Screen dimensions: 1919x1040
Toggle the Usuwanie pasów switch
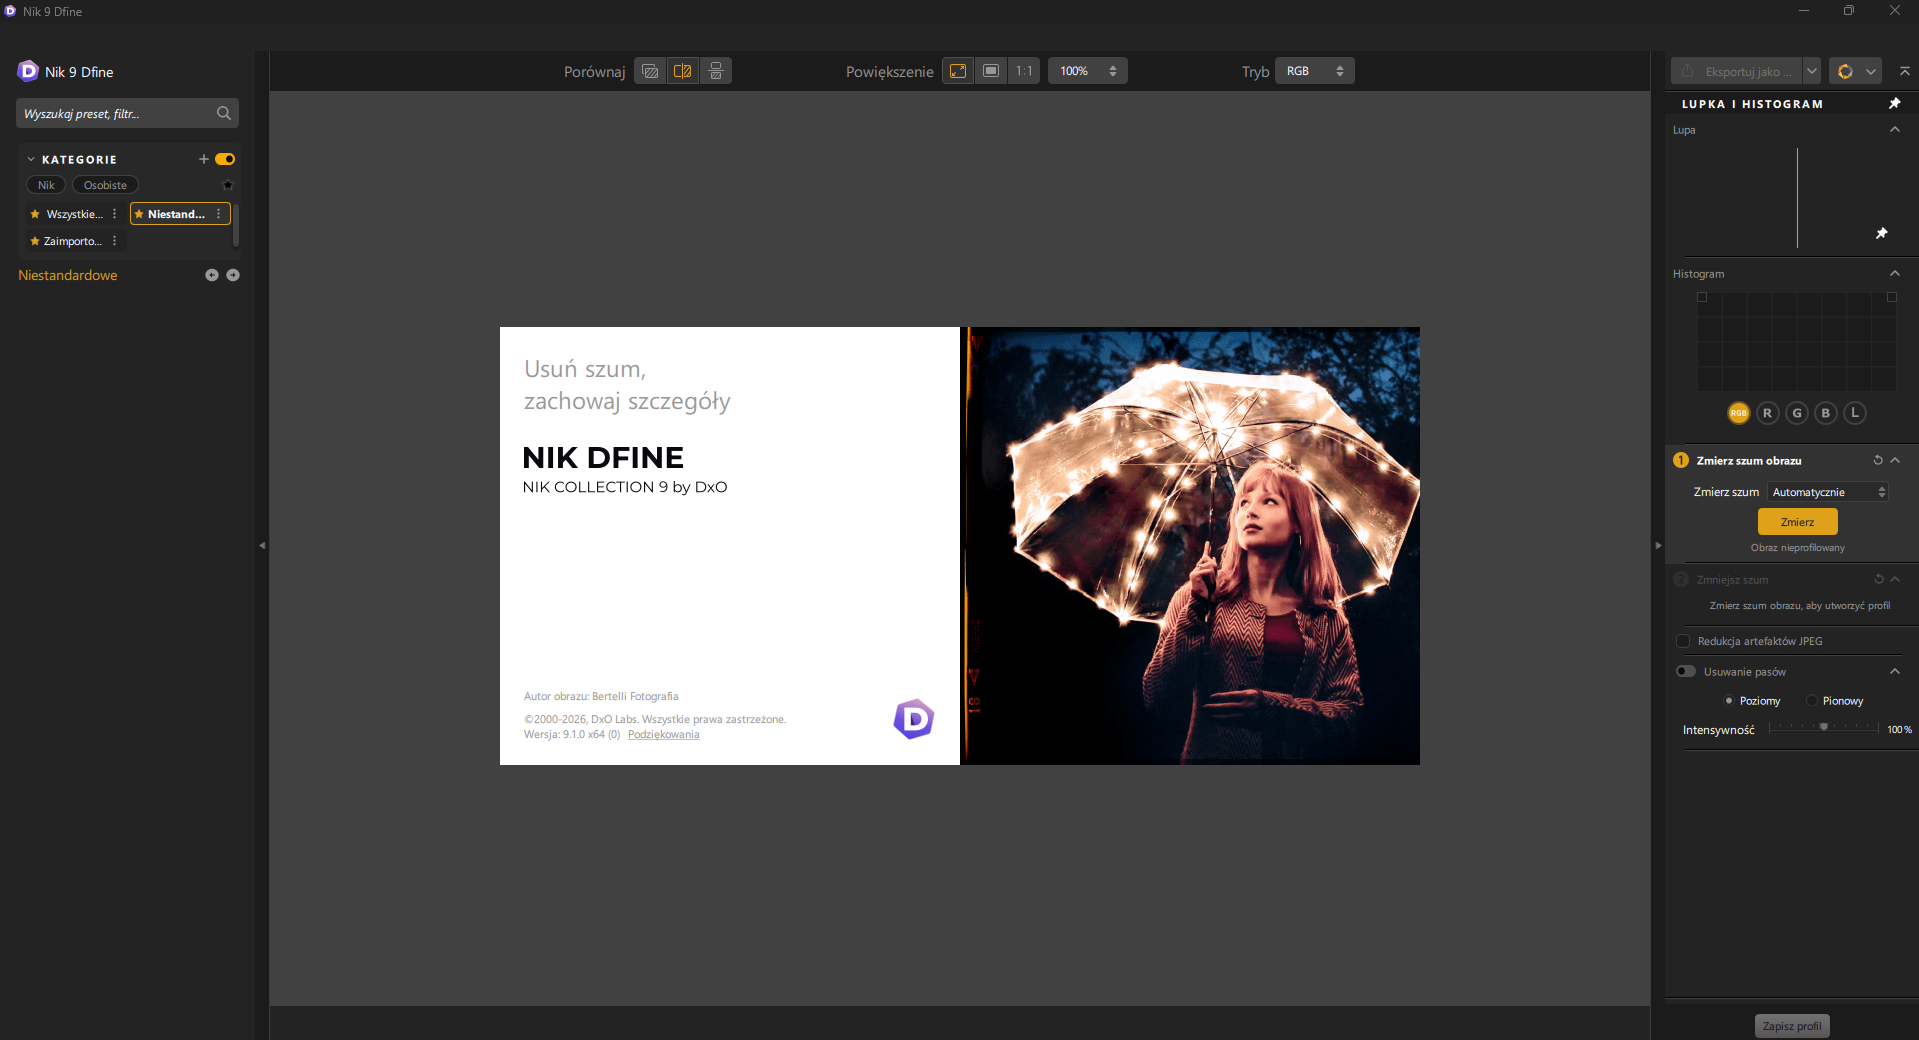tap(1686, 671)
